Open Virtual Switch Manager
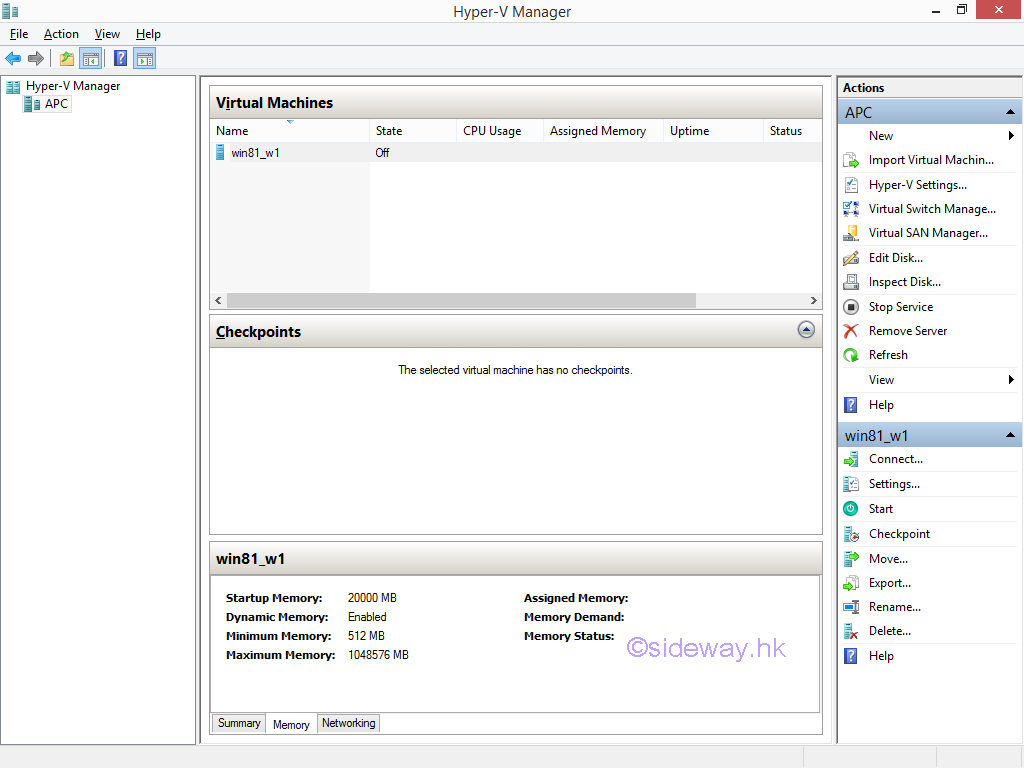Viewport: 1024px width, 768px height. (931, 209)
